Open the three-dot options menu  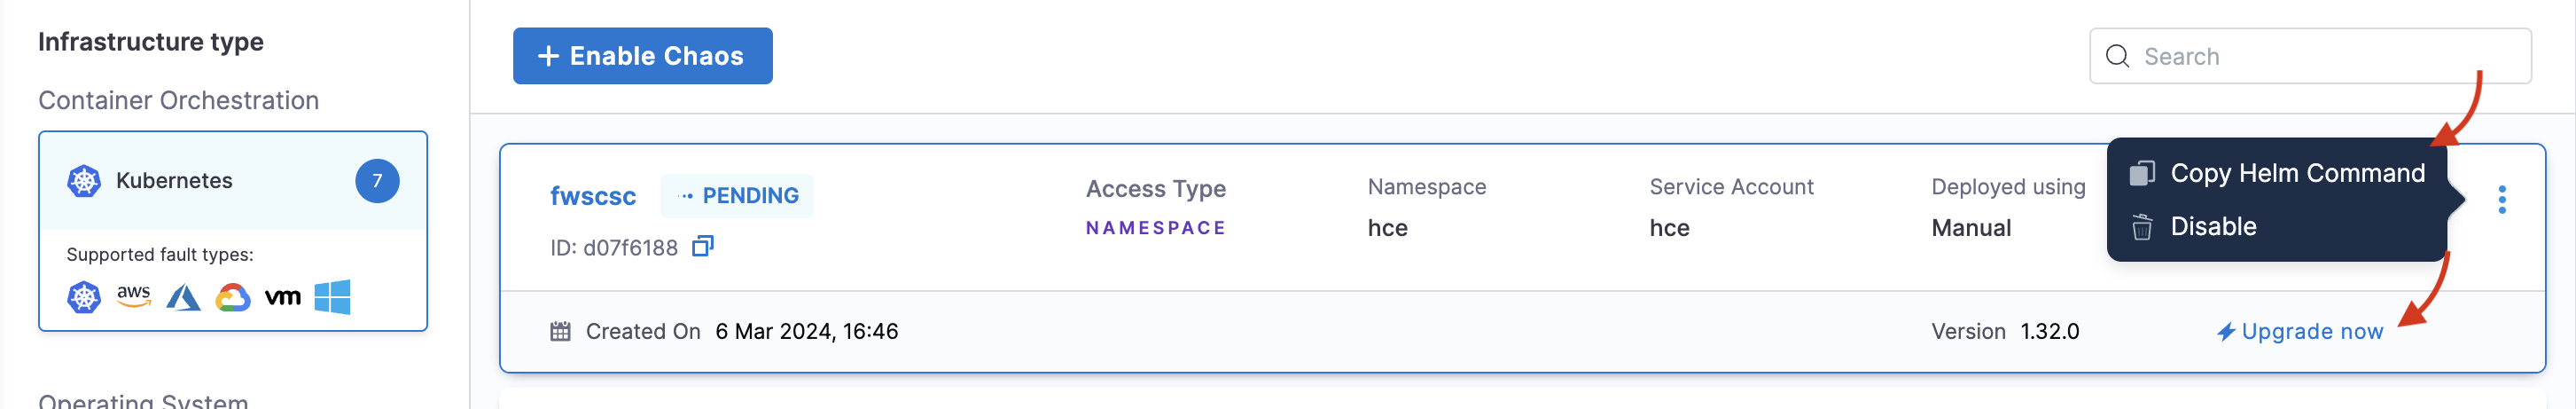pos(2501,200)
